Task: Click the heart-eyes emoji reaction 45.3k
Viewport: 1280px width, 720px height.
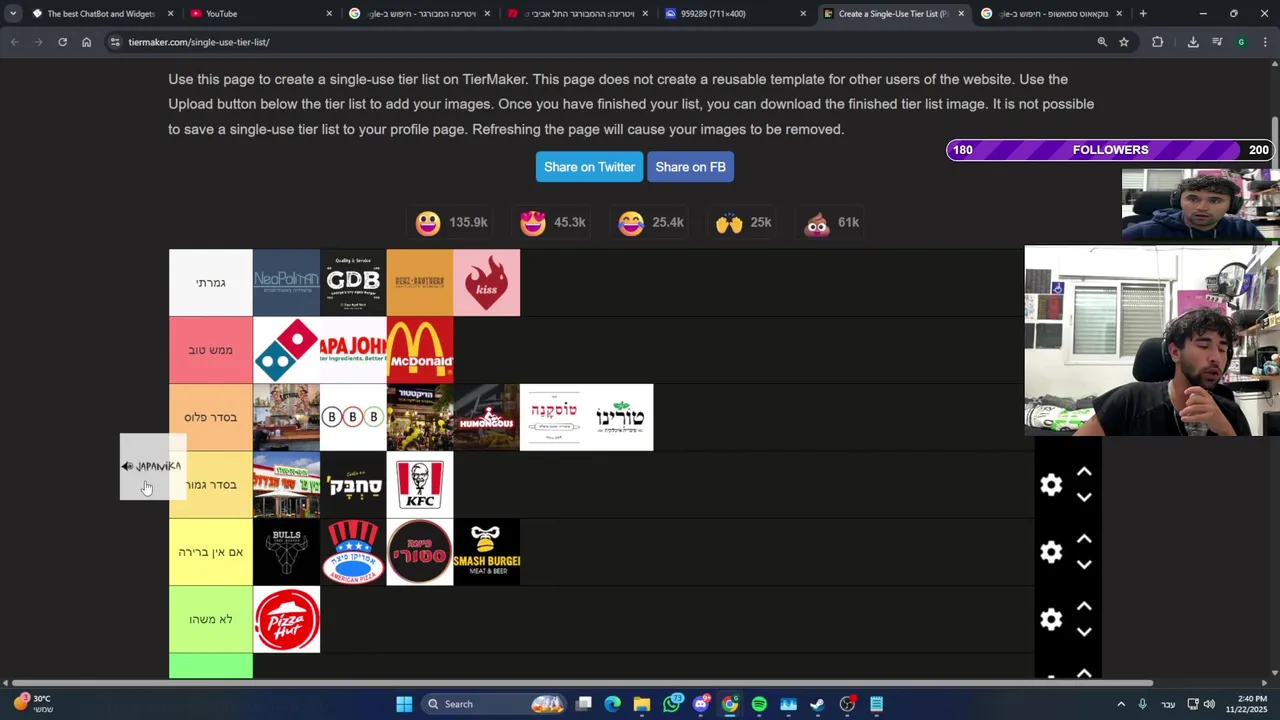Action: [553, 222]
